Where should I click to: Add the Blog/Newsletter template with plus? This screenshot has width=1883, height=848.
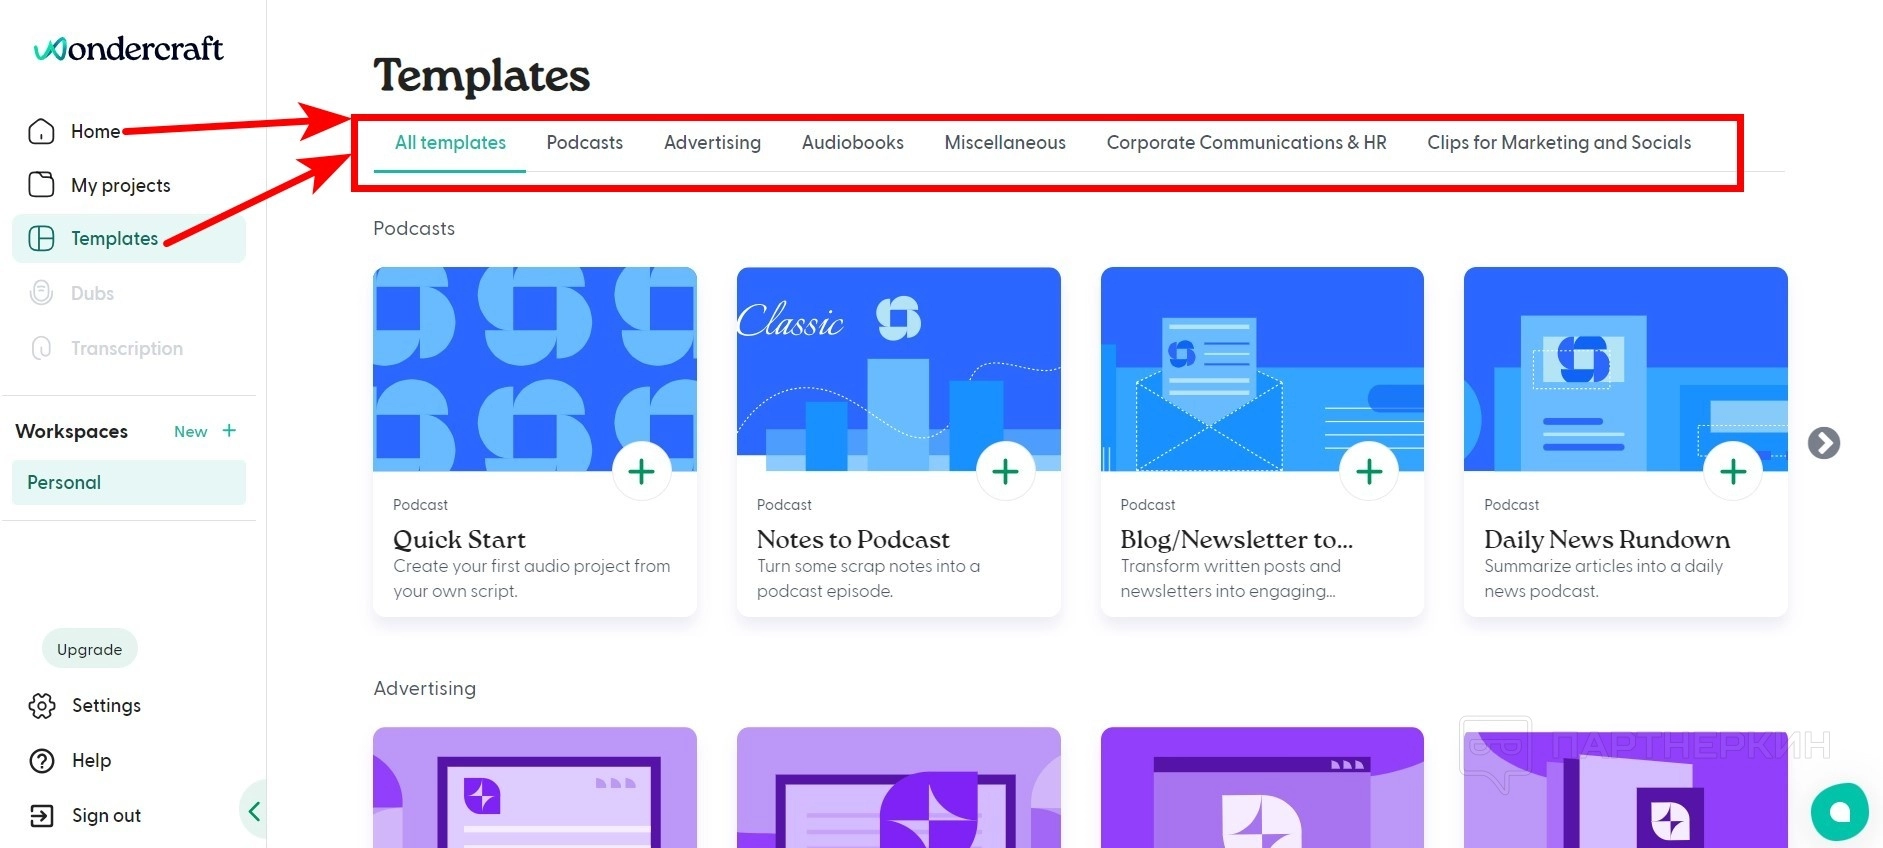[x=1369, y=471]
